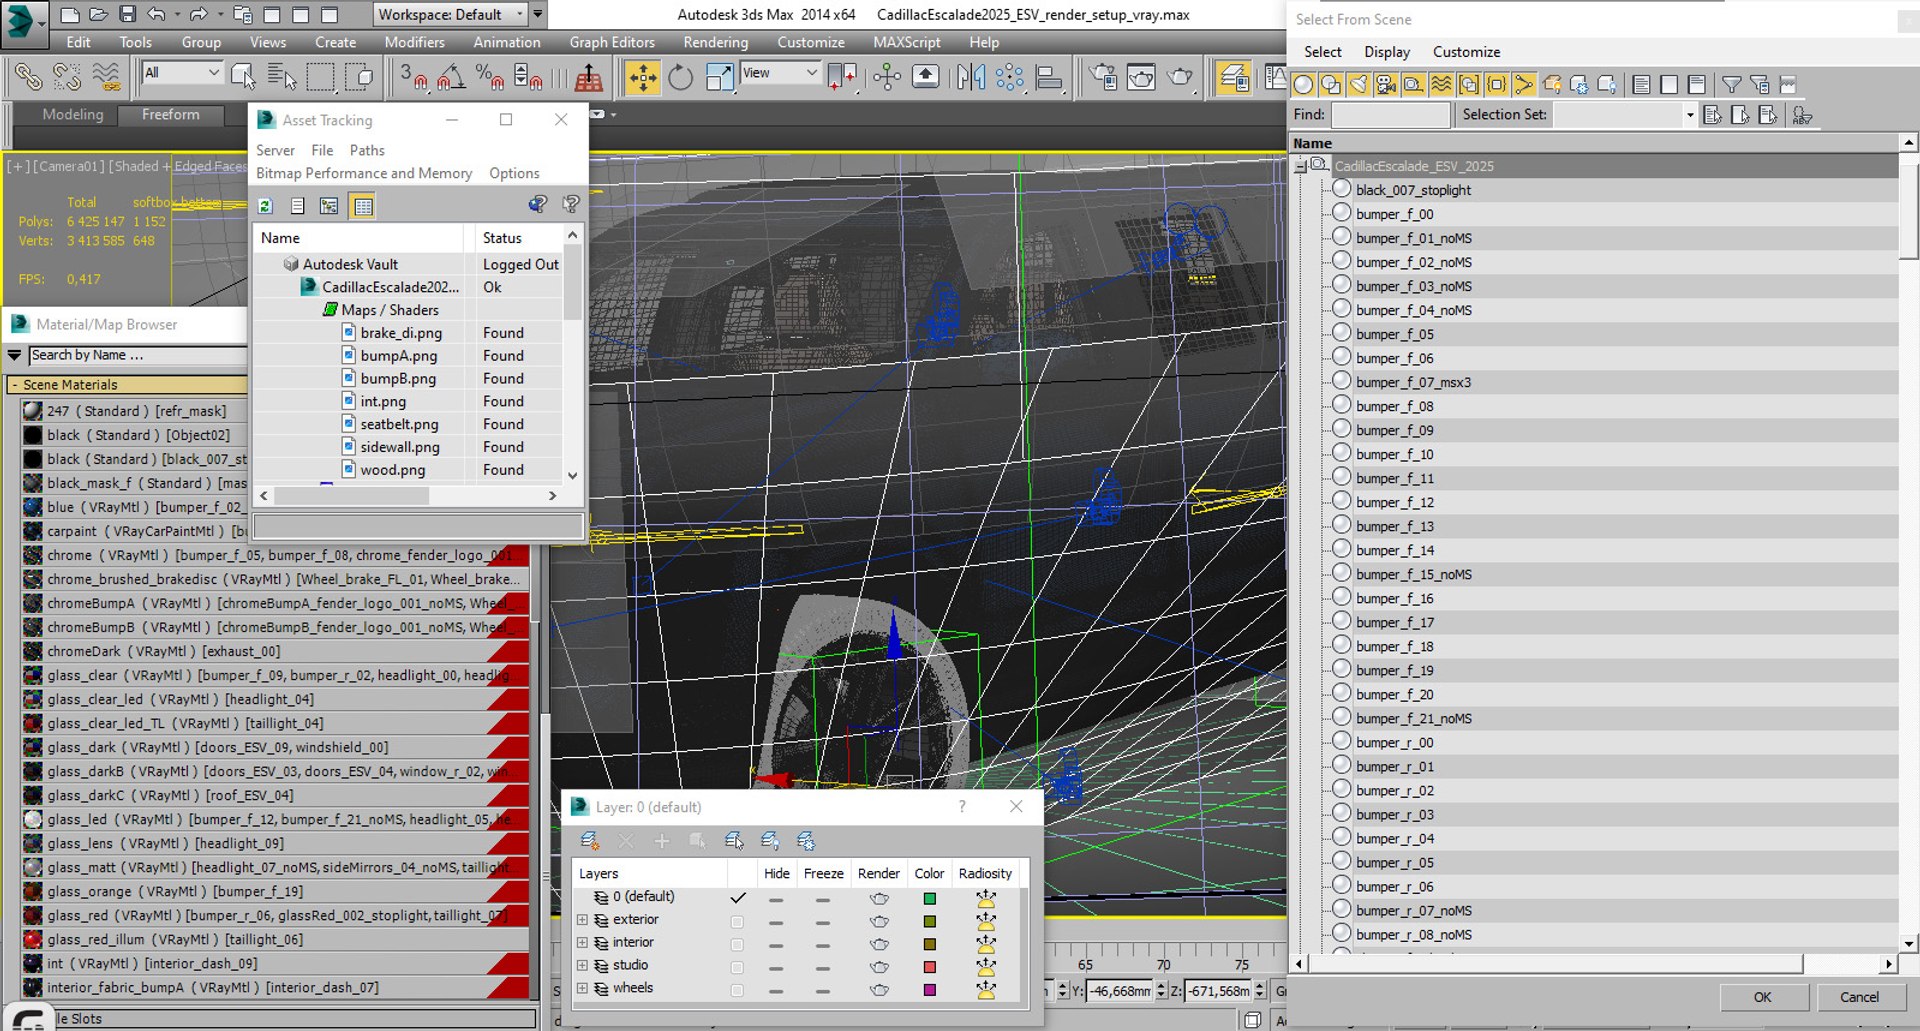Toggle current layer checkbox for wheels
The image size is (1920, 1031).
click(x=737, y=990)
